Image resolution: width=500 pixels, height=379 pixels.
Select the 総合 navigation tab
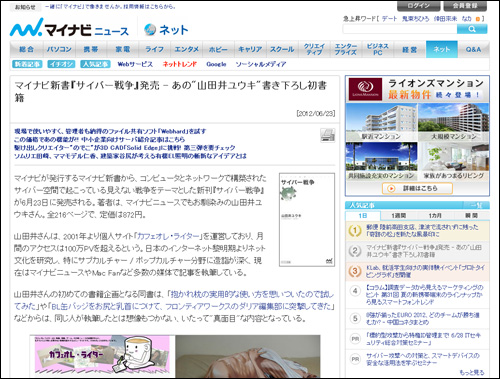click(27, 49)
